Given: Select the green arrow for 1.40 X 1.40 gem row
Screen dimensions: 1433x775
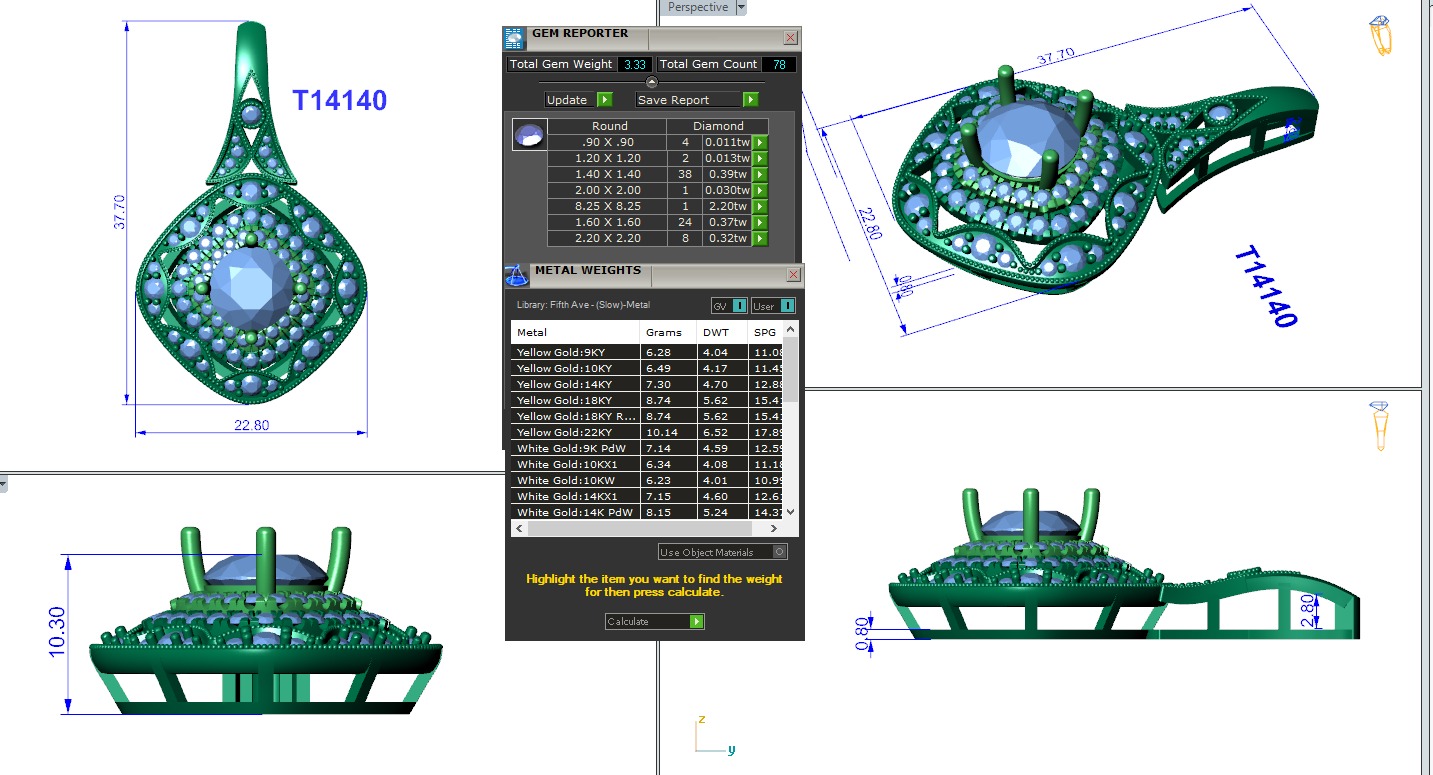Looking at the screenshot, I should coord(760,174).
